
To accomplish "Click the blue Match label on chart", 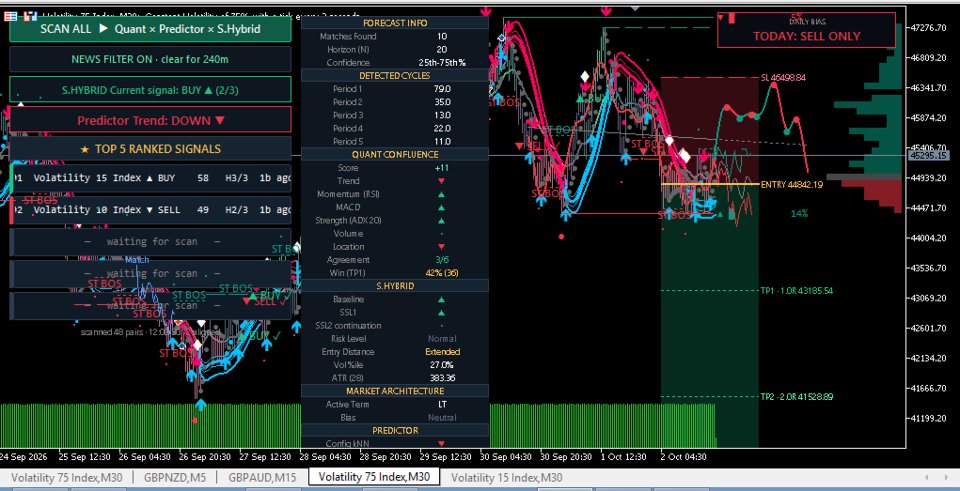I will (x=137, y=260).
